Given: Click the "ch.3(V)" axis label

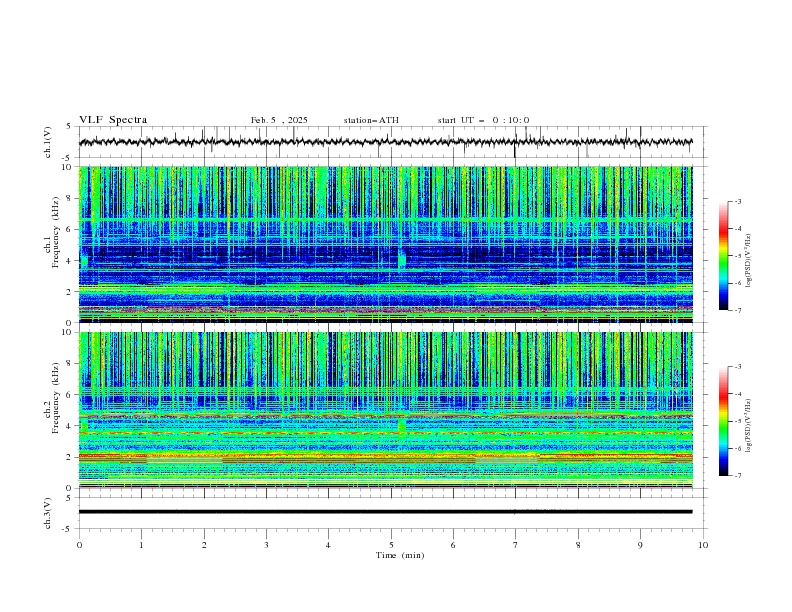Looking at the screenshot, I should [48, 513].
